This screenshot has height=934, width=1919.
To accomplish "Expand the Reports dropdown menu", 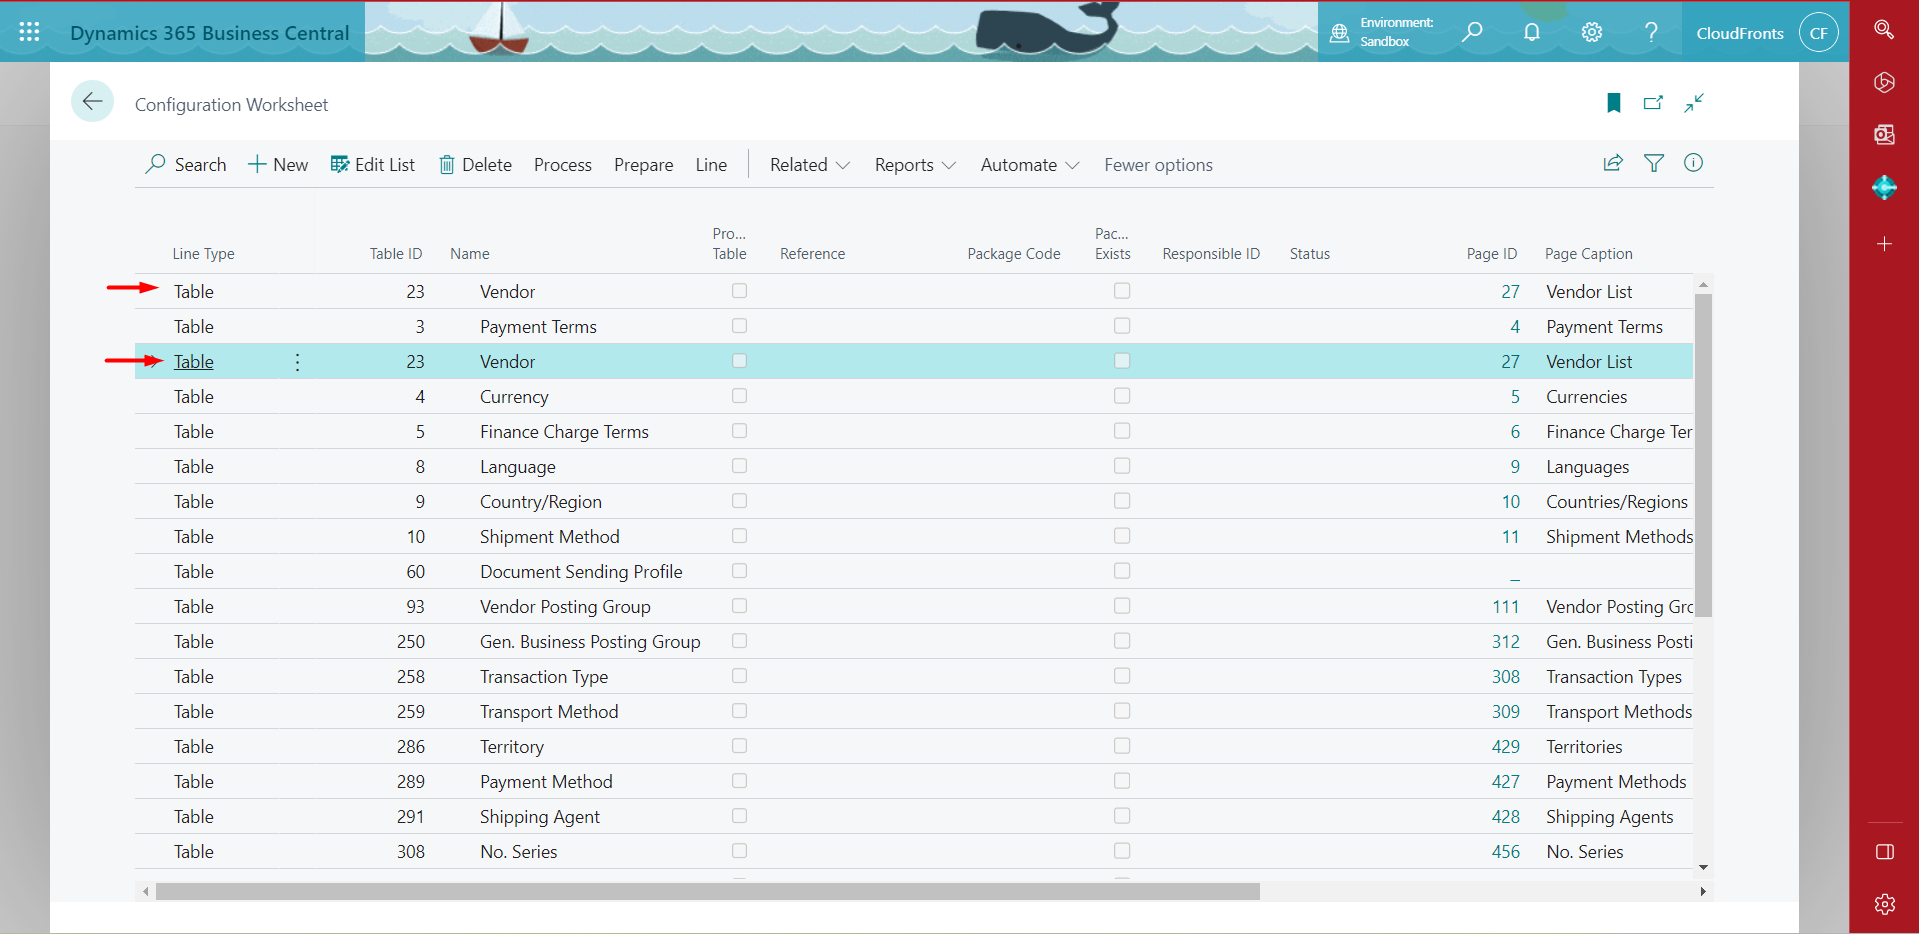I will tap(914, 165).
